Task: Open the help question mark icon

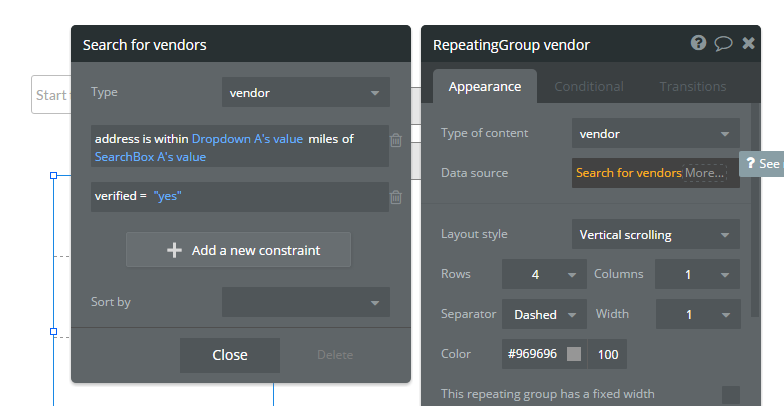Action: 699,43
